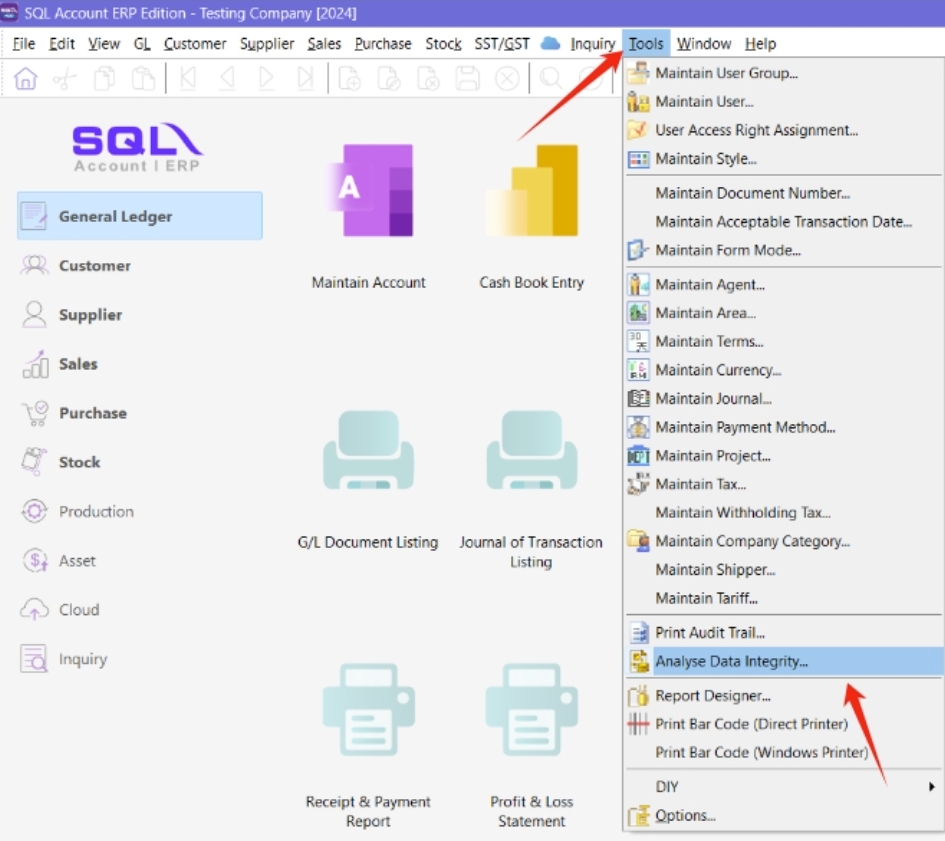Select Options at bottom of menu

(685, 816)
